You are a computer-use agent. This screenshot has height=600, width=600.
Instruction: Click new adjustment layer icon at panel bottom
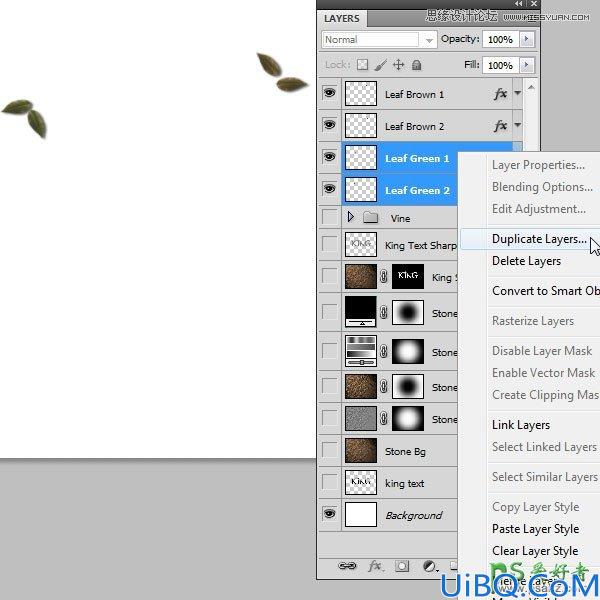click(x=430, y=566)
